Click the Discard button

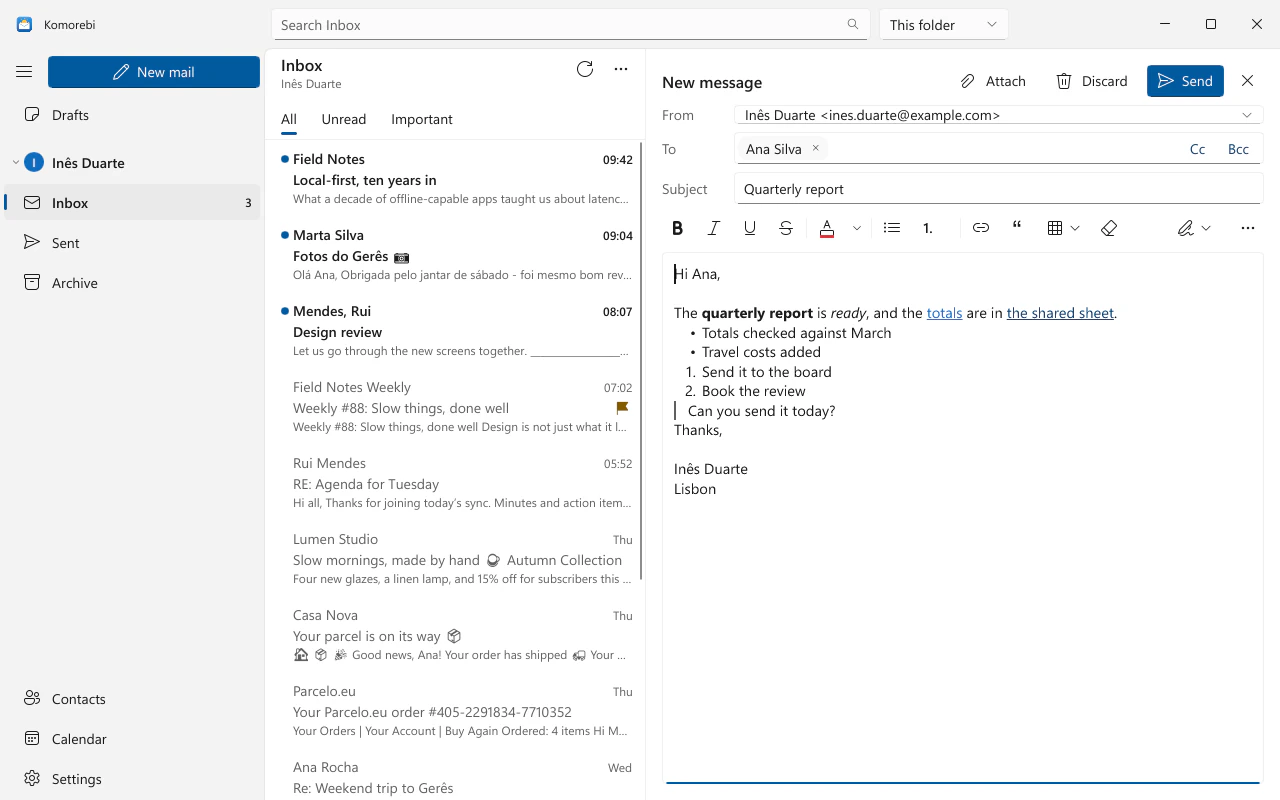(1092, 81)
